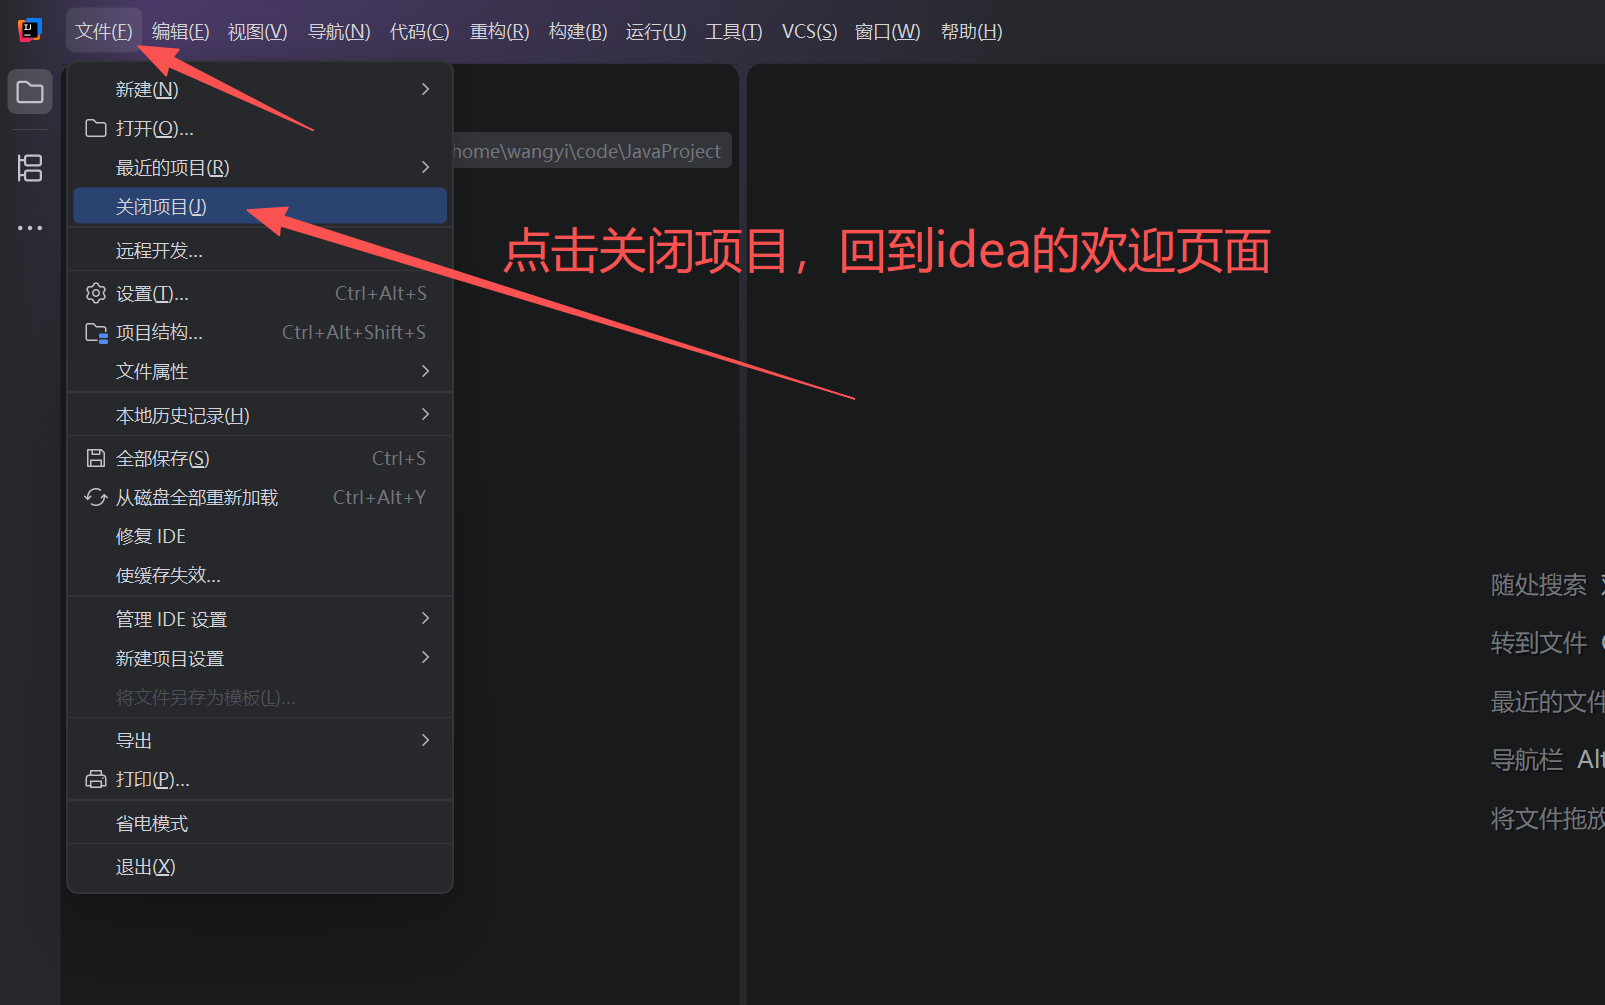Click the More Tool Windows ellipsis icon
Screen dimensions: 1605x1005
pyautogui.click(x=29, y=227)
